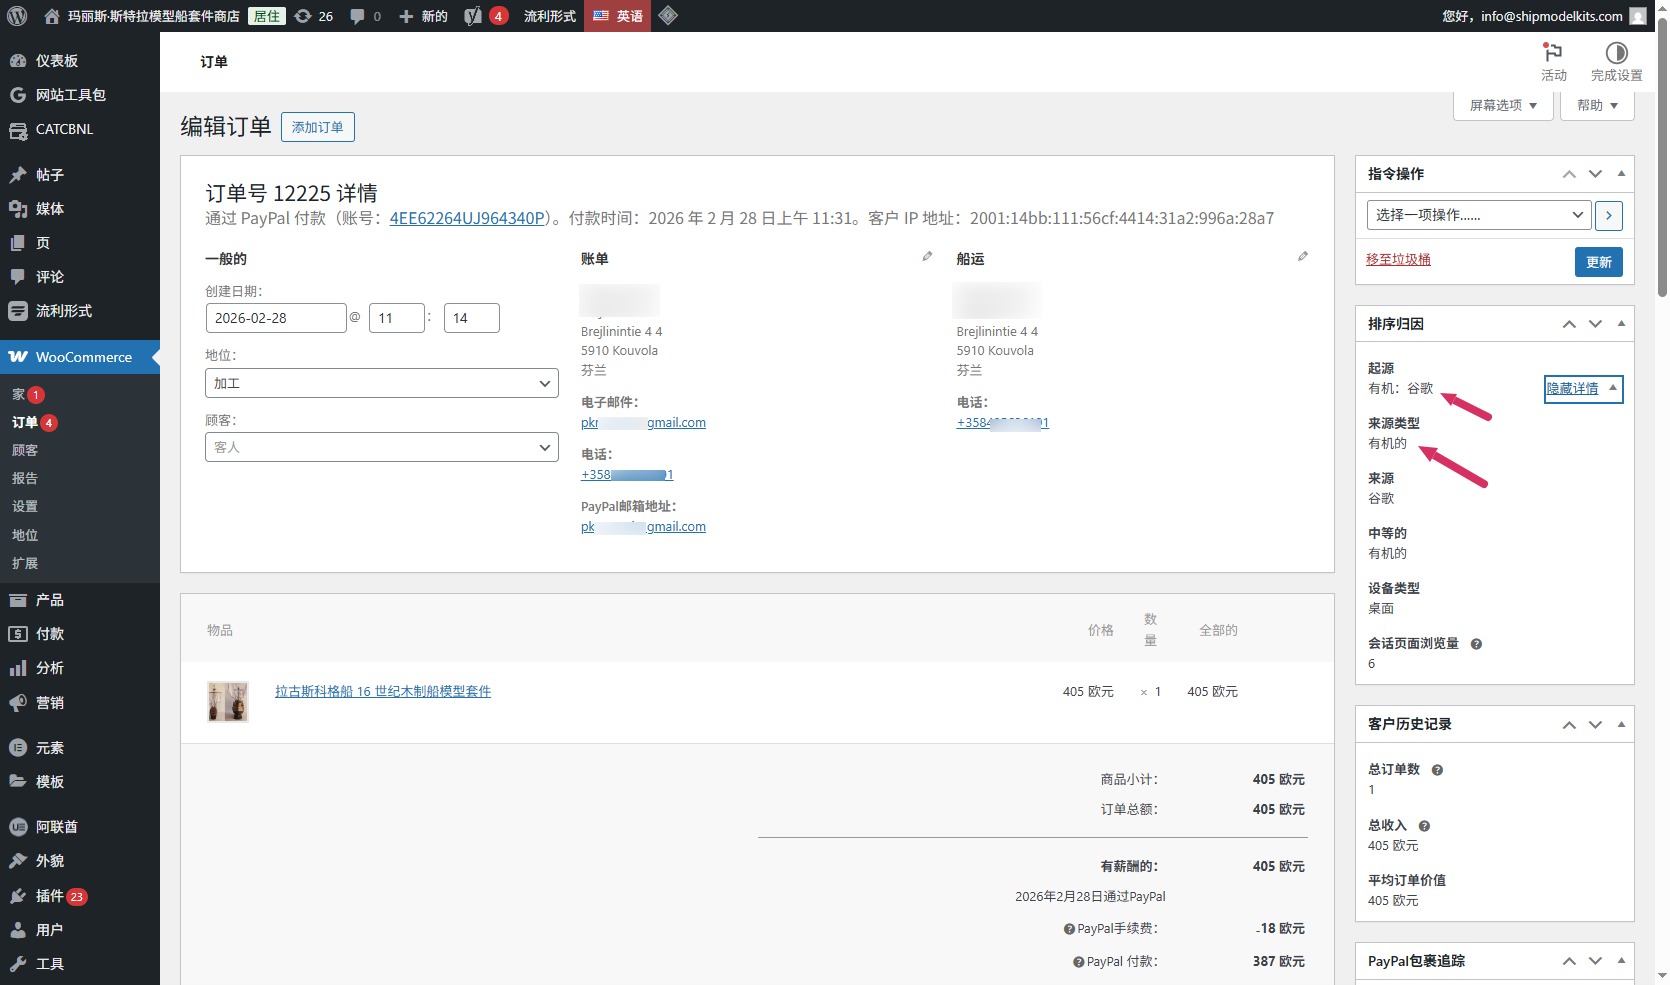This screenshot has width=1670, height=985.
Task: Open PayPal transaction link 4EE62264UJ964340P
Action: (467, 218)
